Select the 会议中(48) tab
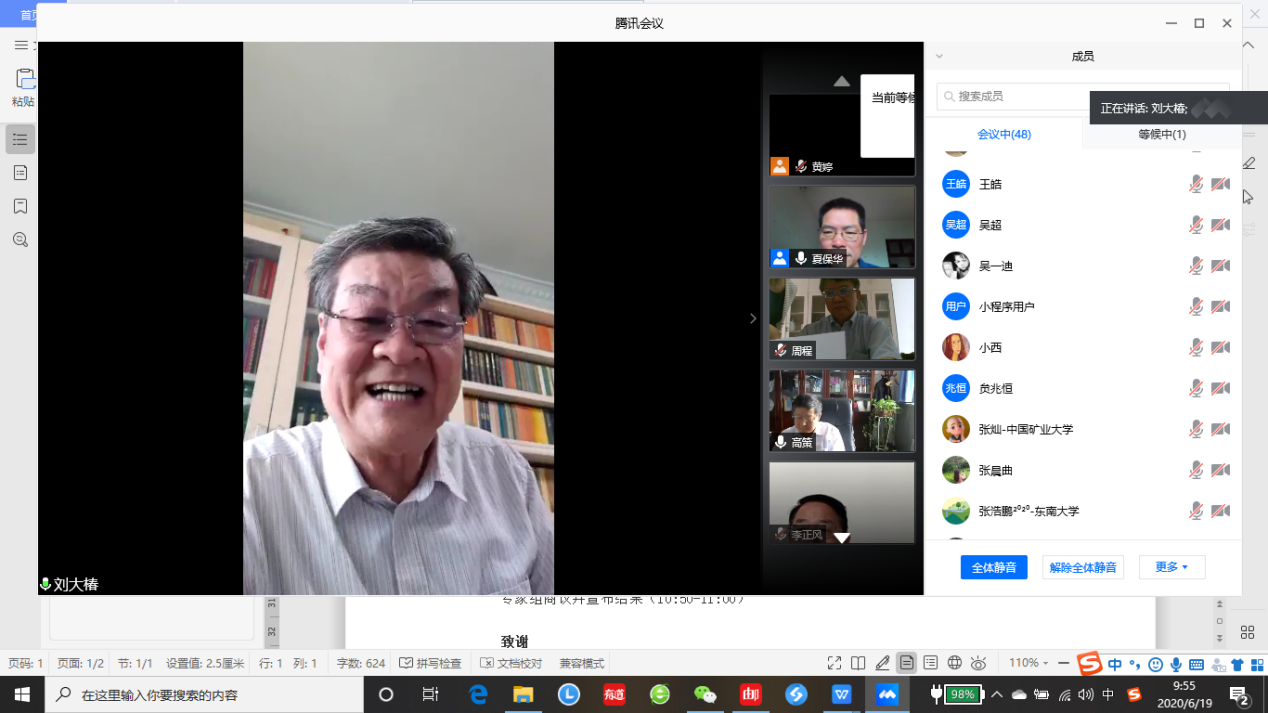Screen dimensions: 1268x713 1003,134
